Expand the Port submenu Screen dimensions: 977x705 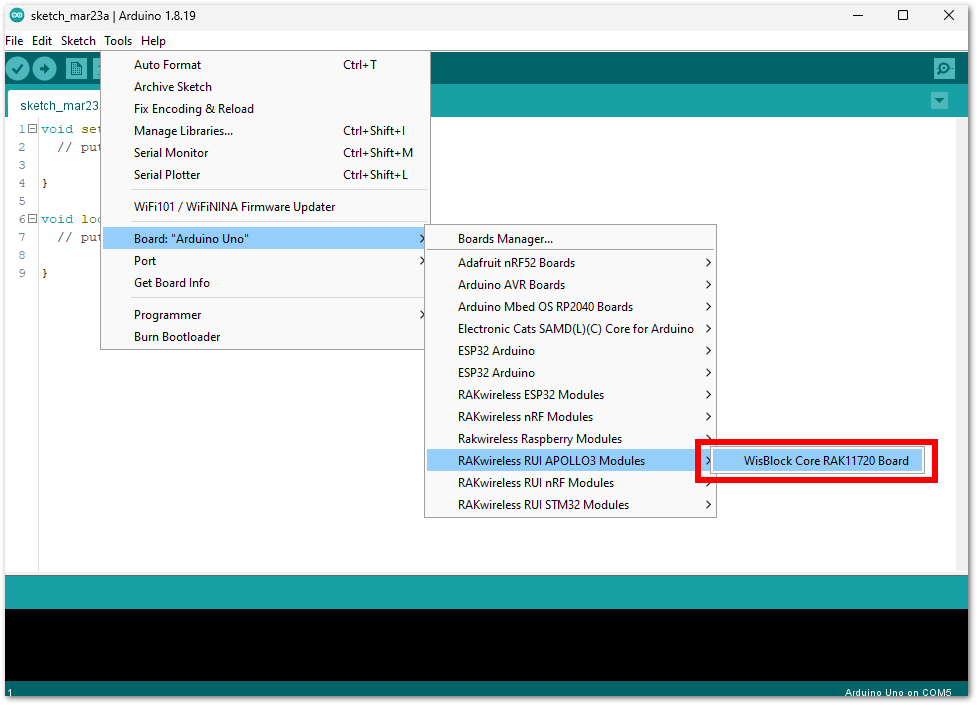click(265, 261)
